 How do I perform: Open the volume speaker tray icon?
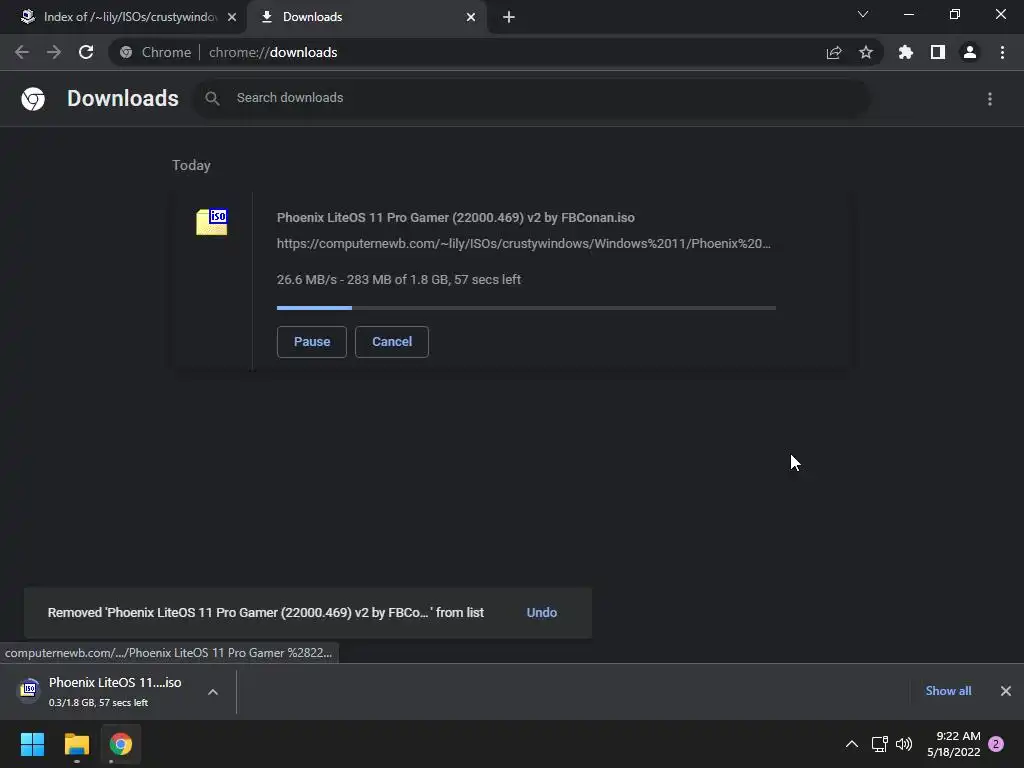tap(904, 744)
